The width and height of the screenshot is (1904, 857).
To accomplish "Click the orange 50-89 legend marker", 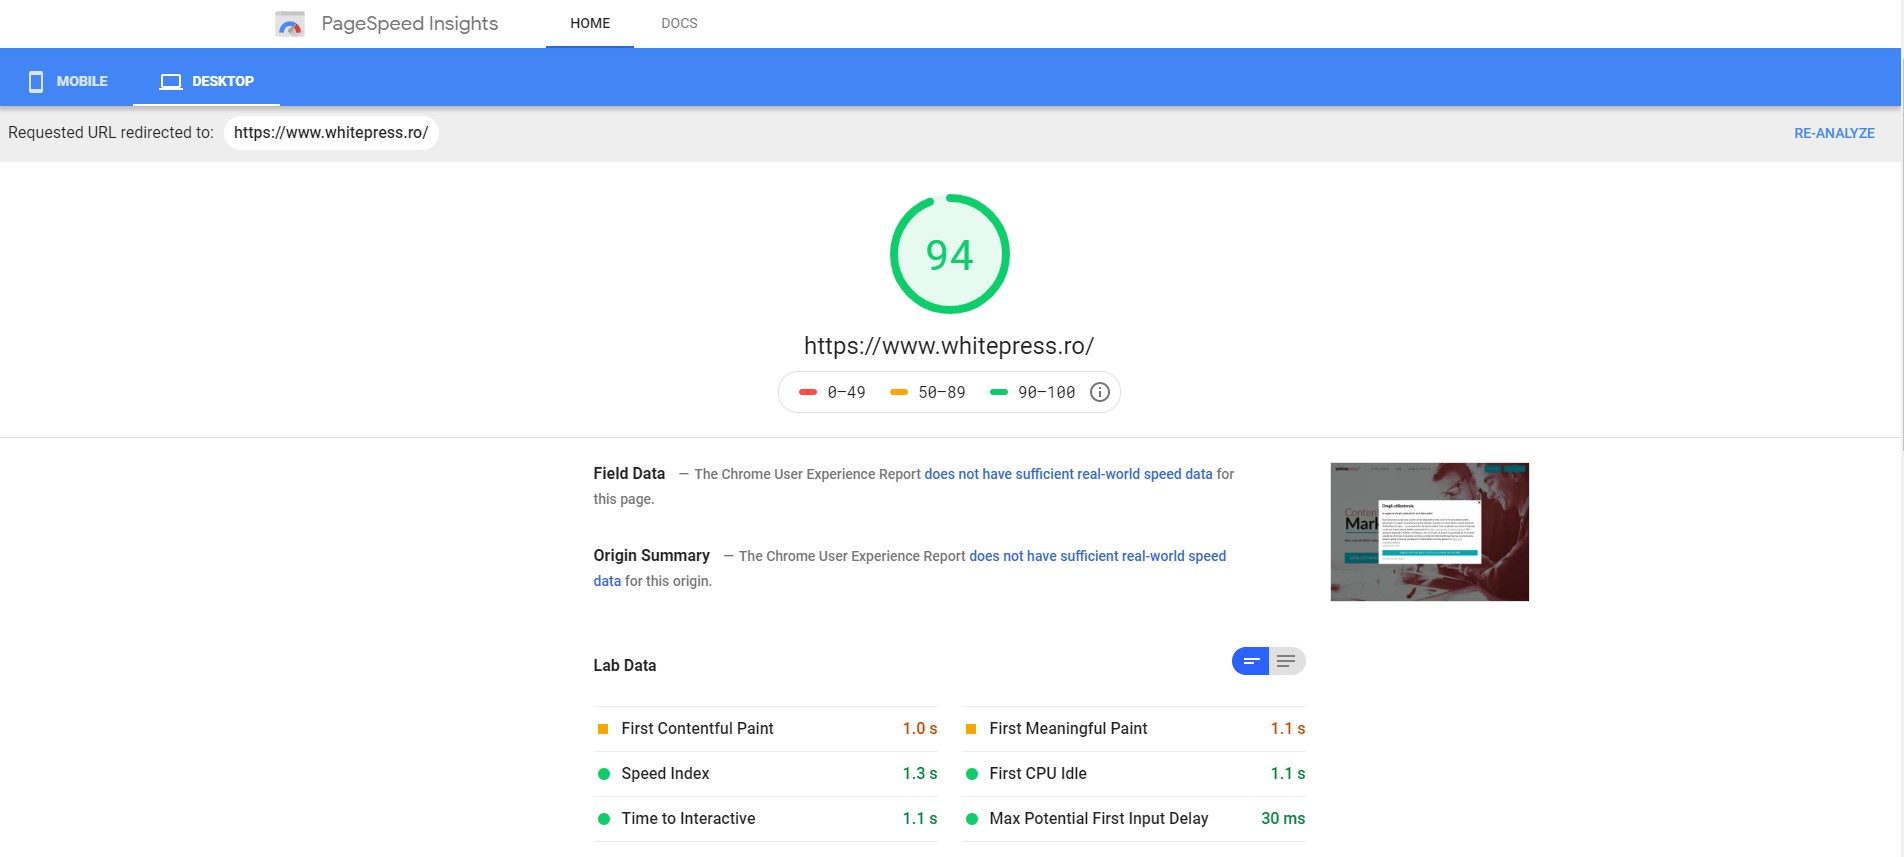I will [899, 392].
